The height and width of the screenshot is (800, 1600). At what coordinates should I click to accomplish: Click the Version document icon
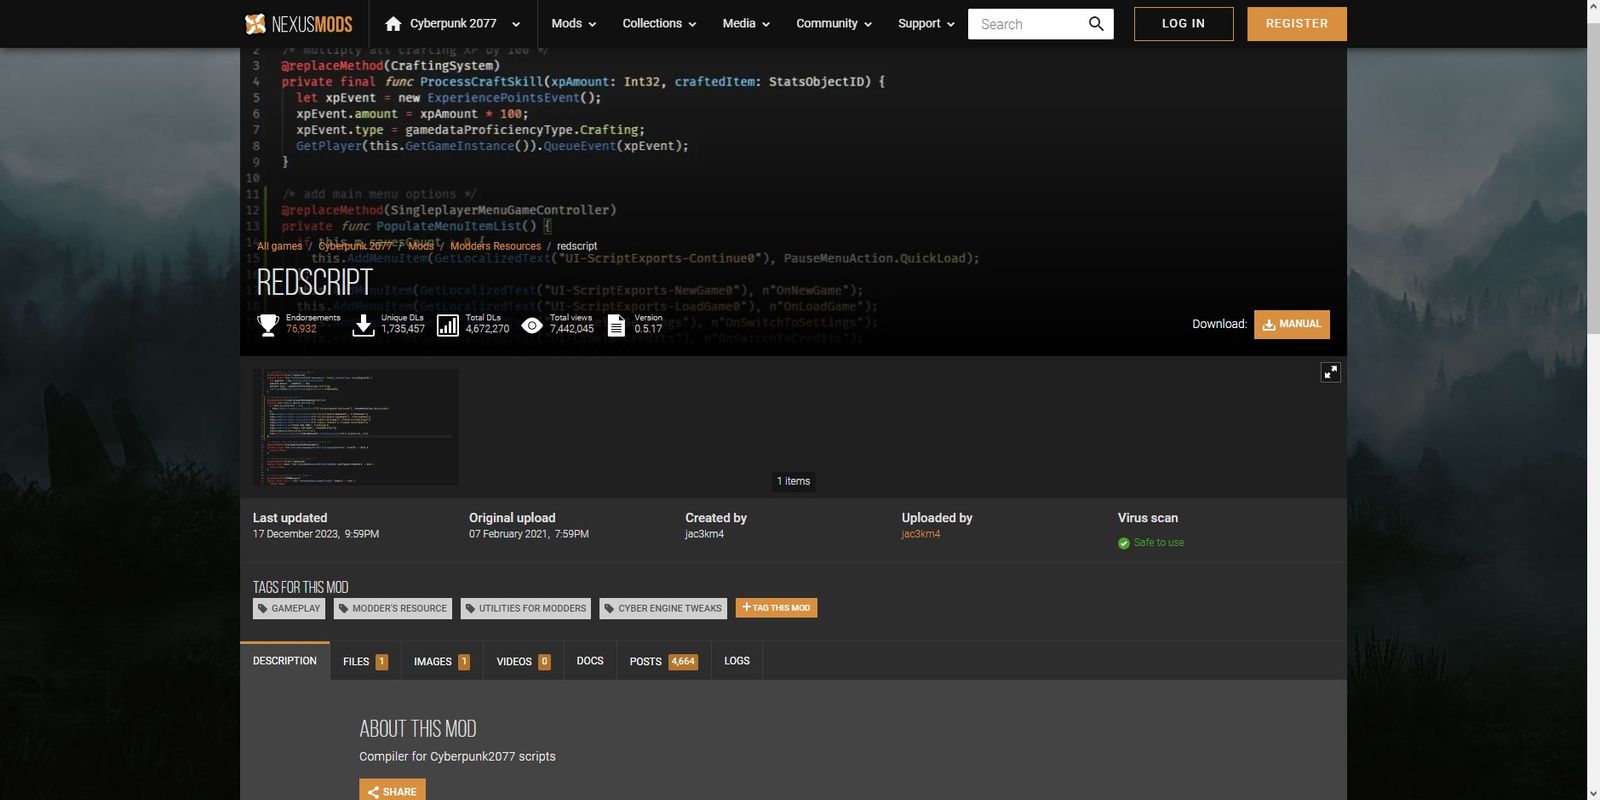[x=616, y=324]
